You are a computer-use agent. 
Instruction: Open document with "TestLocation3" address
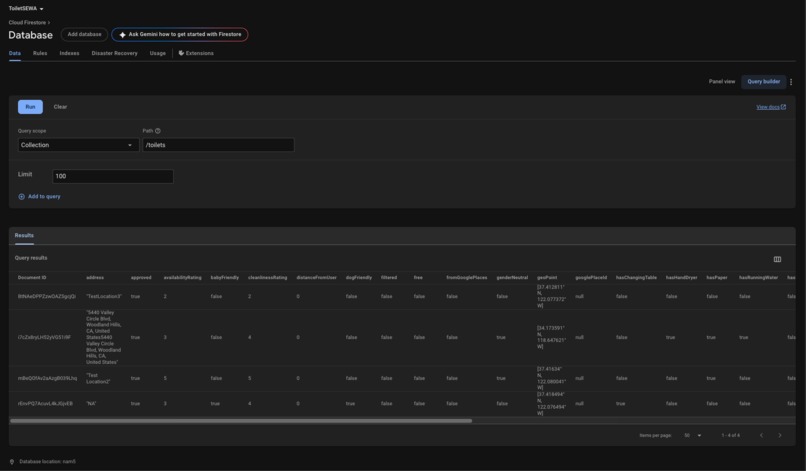47,297
